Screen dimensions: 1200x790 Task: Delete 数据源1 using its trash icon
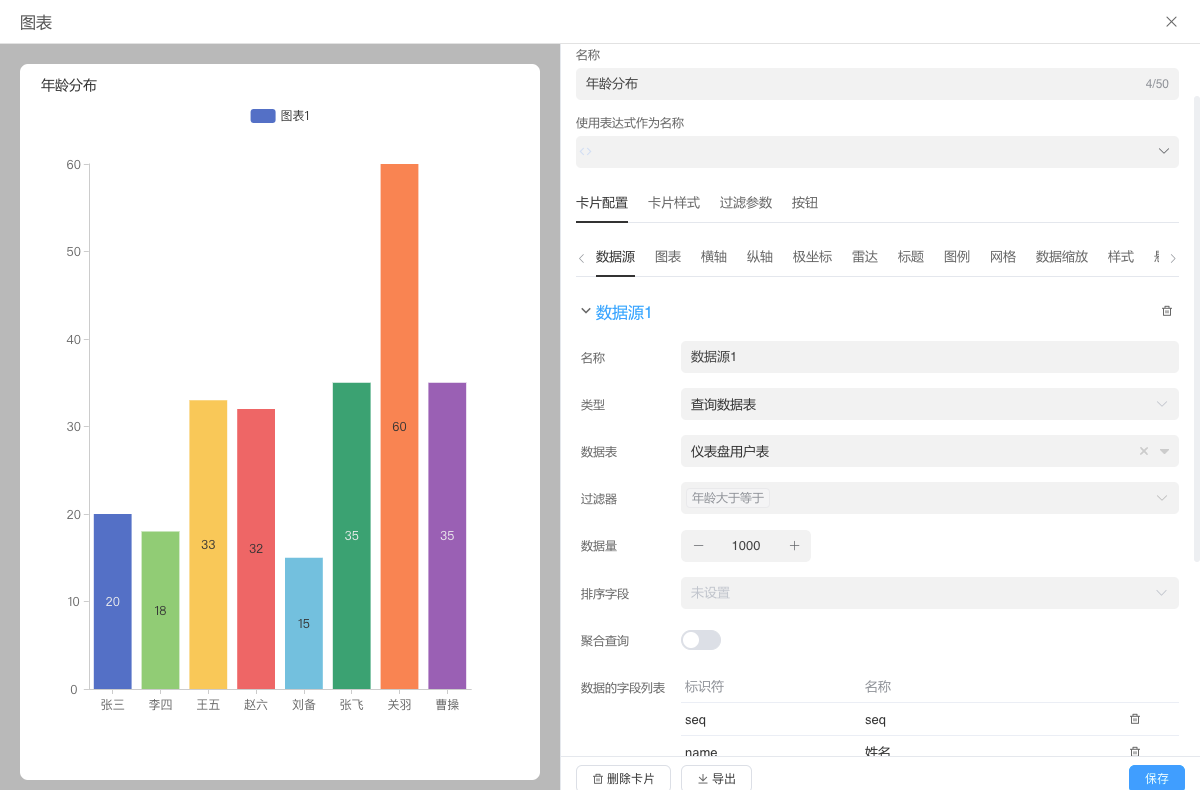(1166, 311)
